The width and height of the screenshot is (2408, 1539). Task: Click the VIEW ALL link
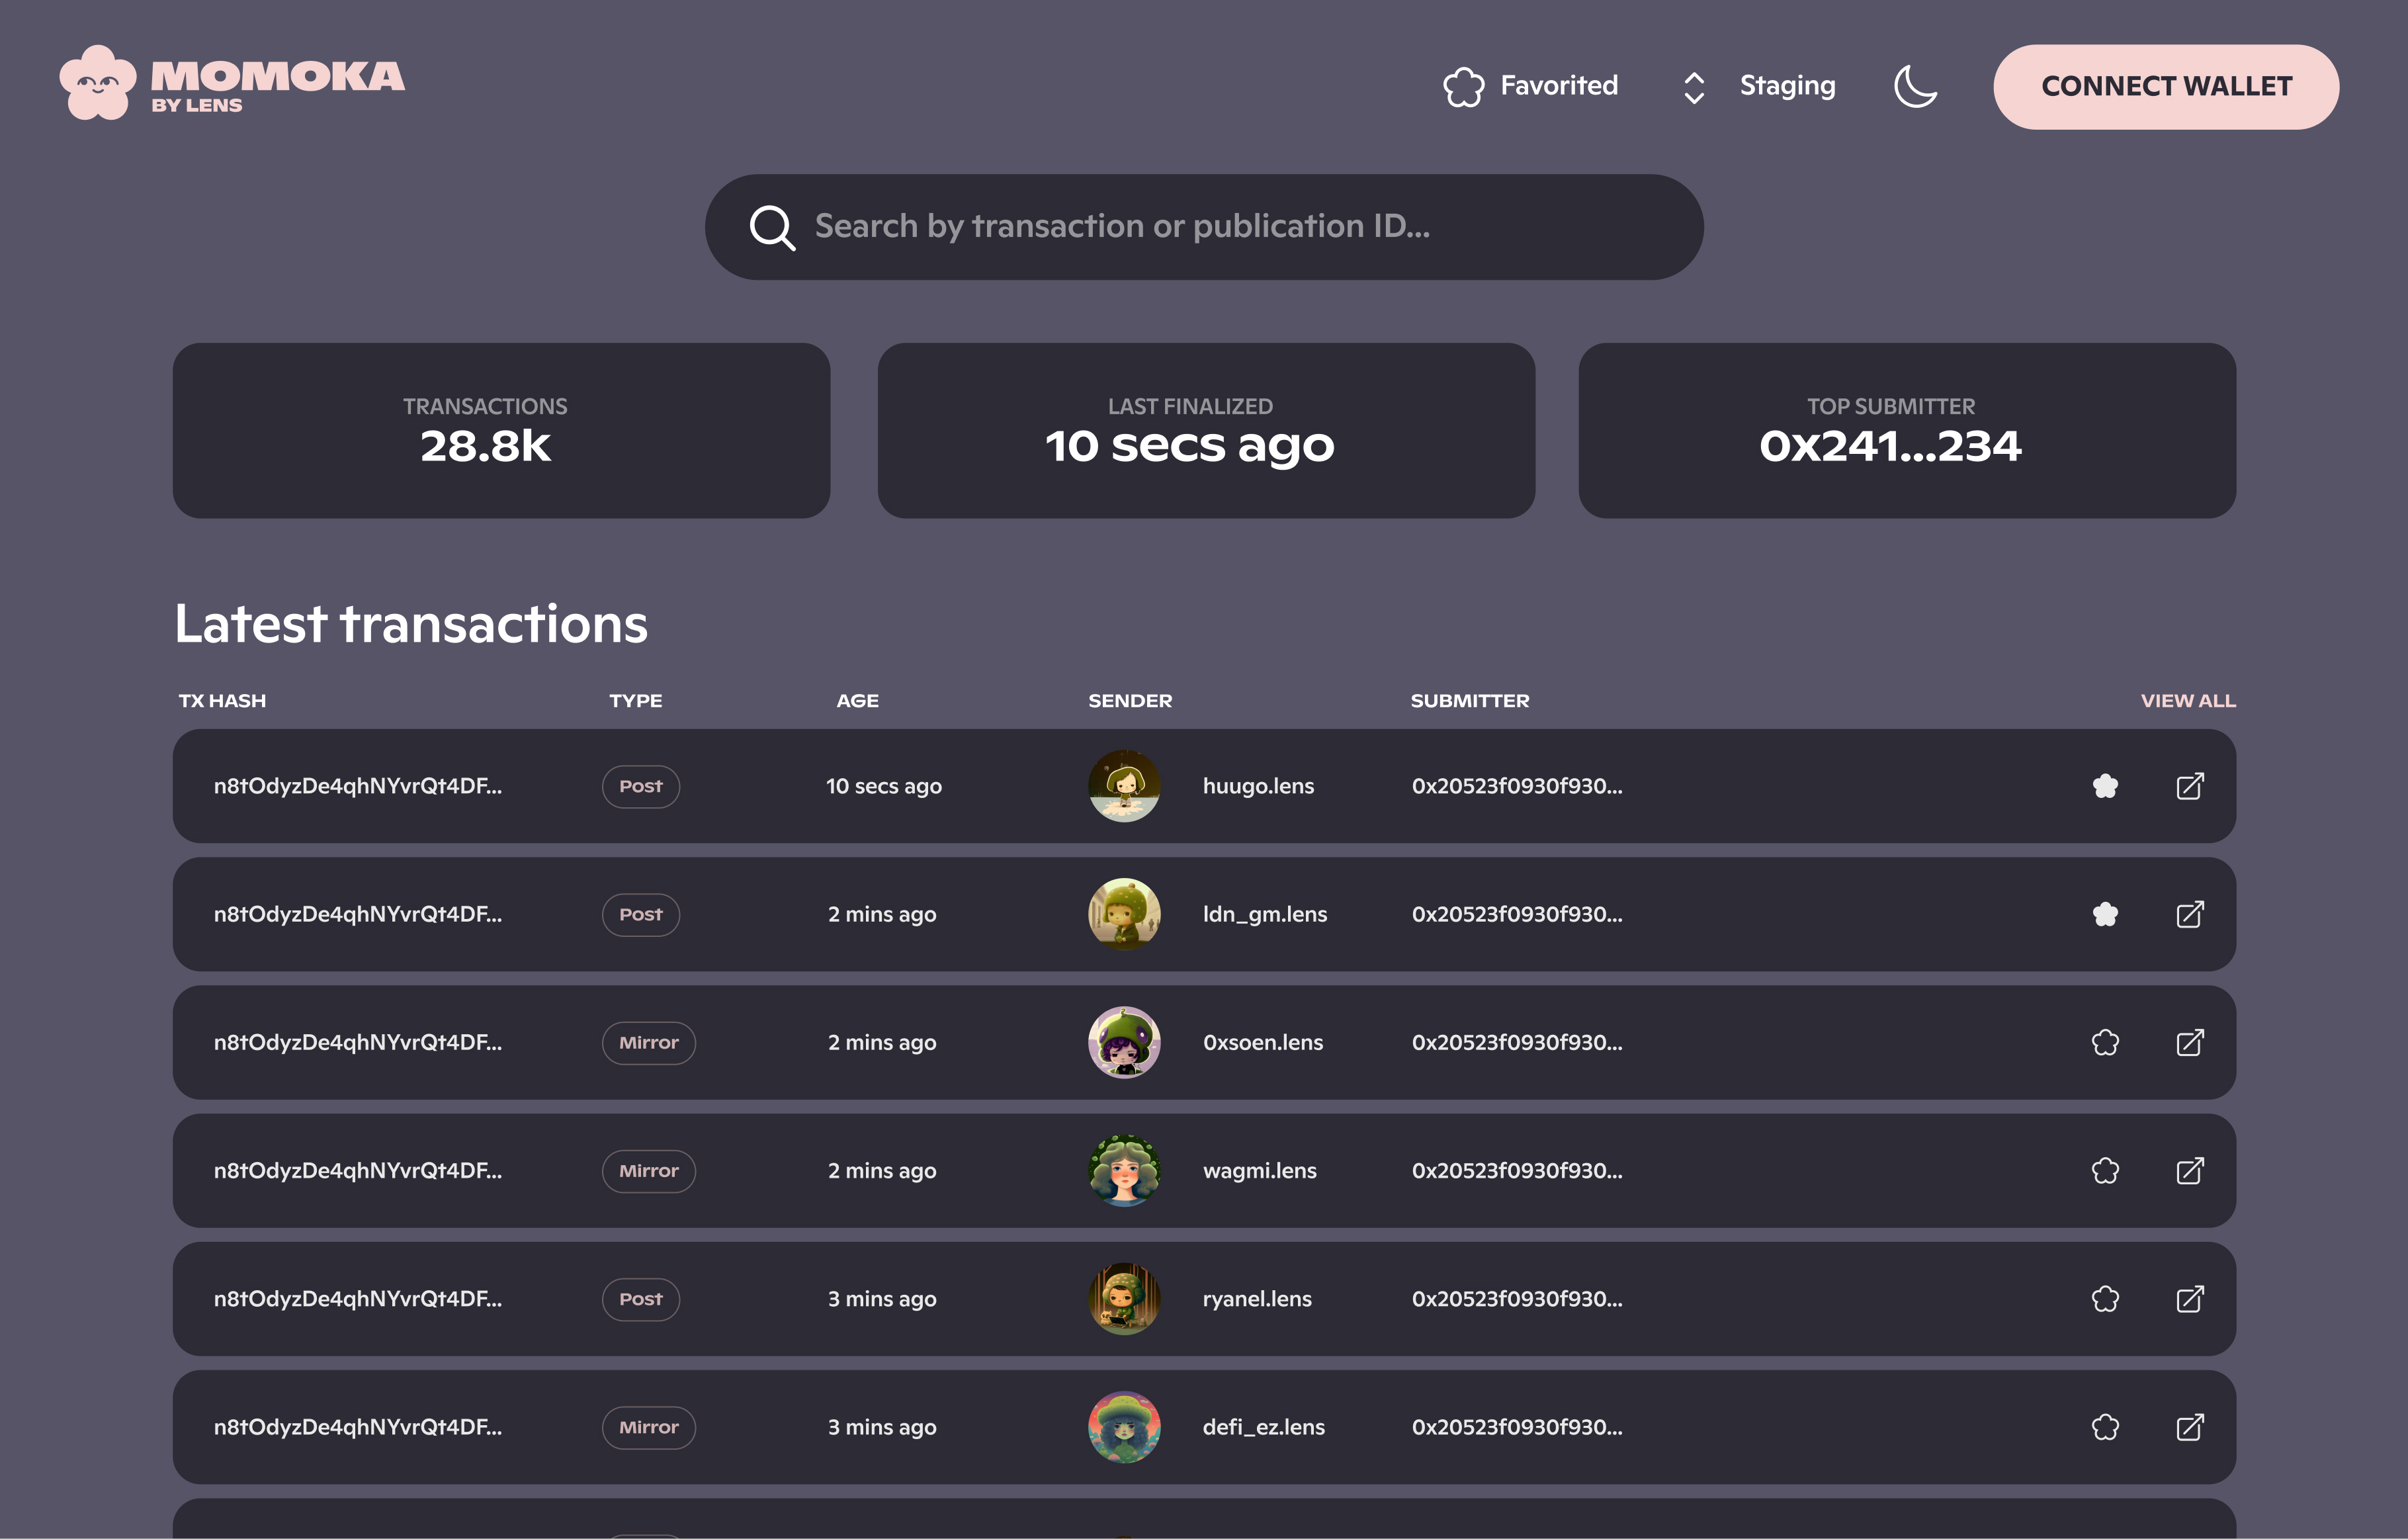click(2187, 701)
